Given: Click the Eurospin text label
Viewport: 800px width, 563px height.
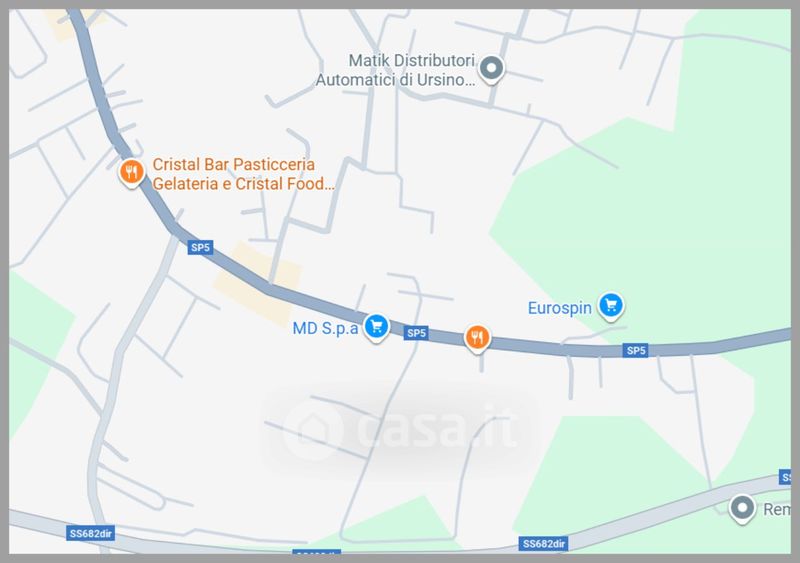Looking at the screenshot, I should click(x=560, y=308).
